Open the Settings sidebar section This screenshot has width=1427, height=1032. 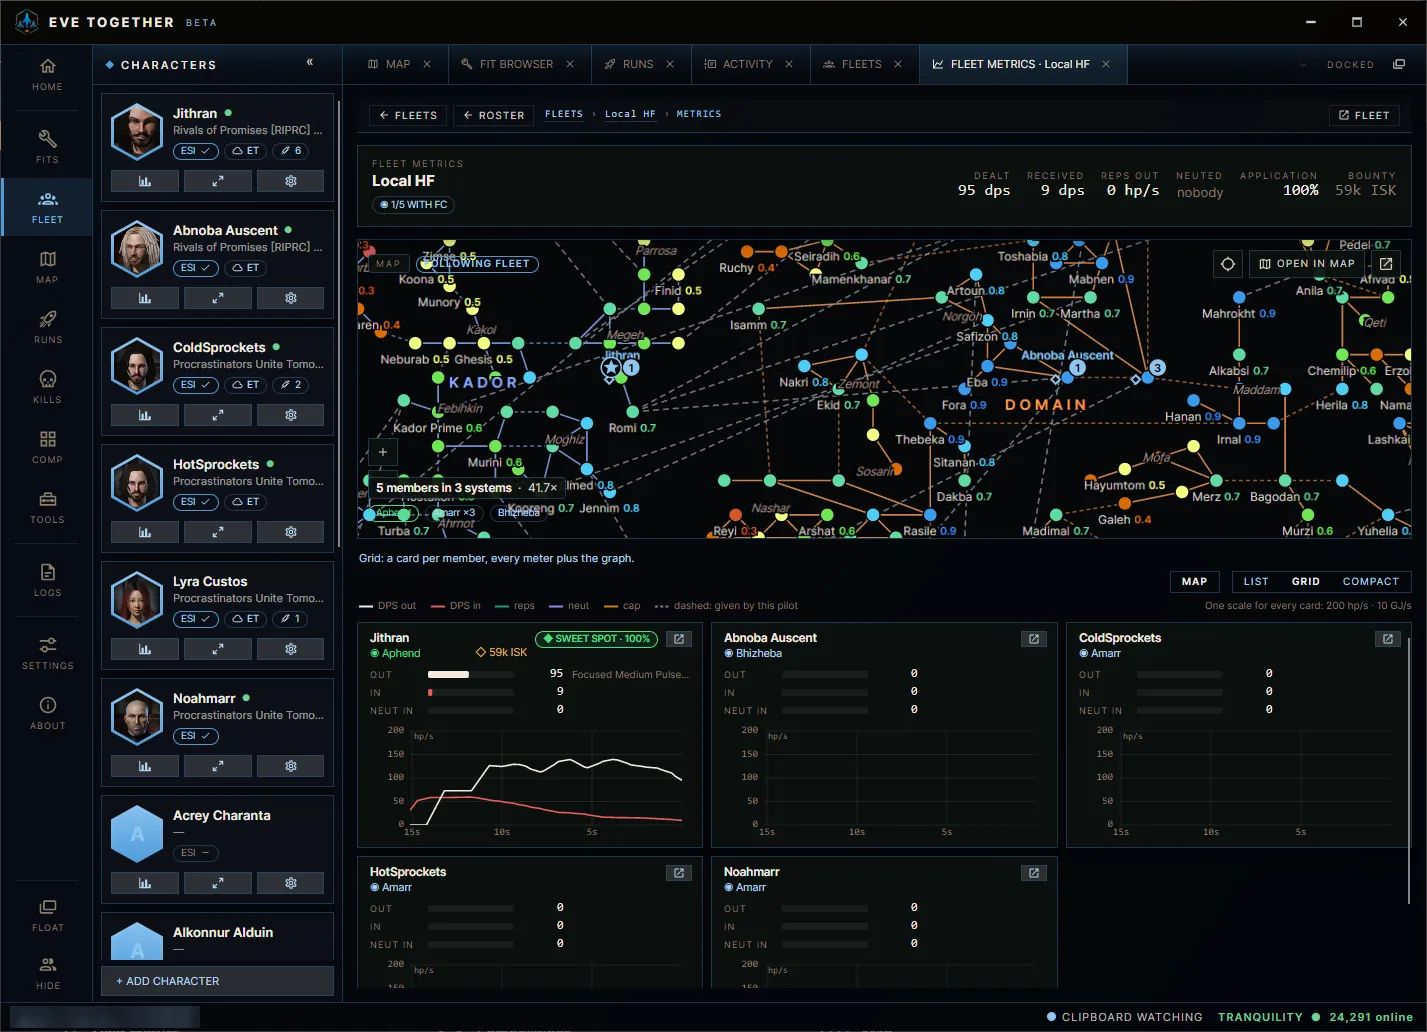coord(47,653)
